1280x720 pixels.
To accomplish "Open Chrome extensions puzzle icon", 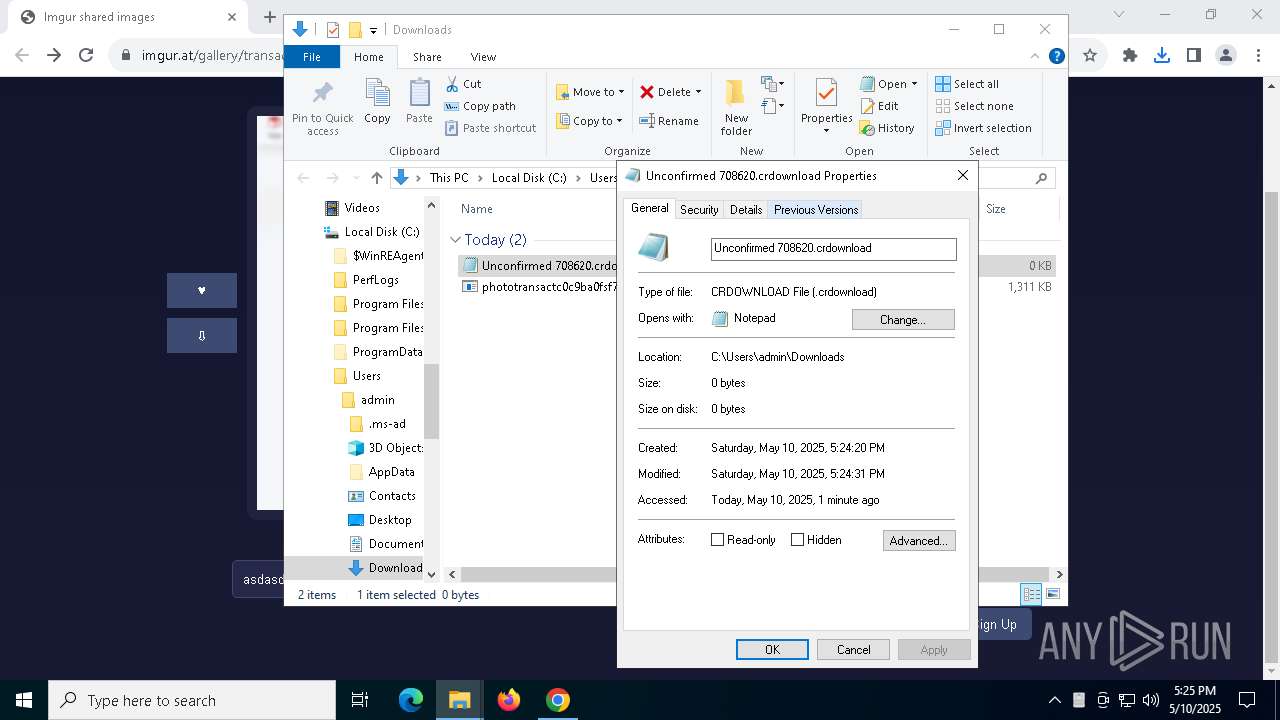I will pos(1130,55).
